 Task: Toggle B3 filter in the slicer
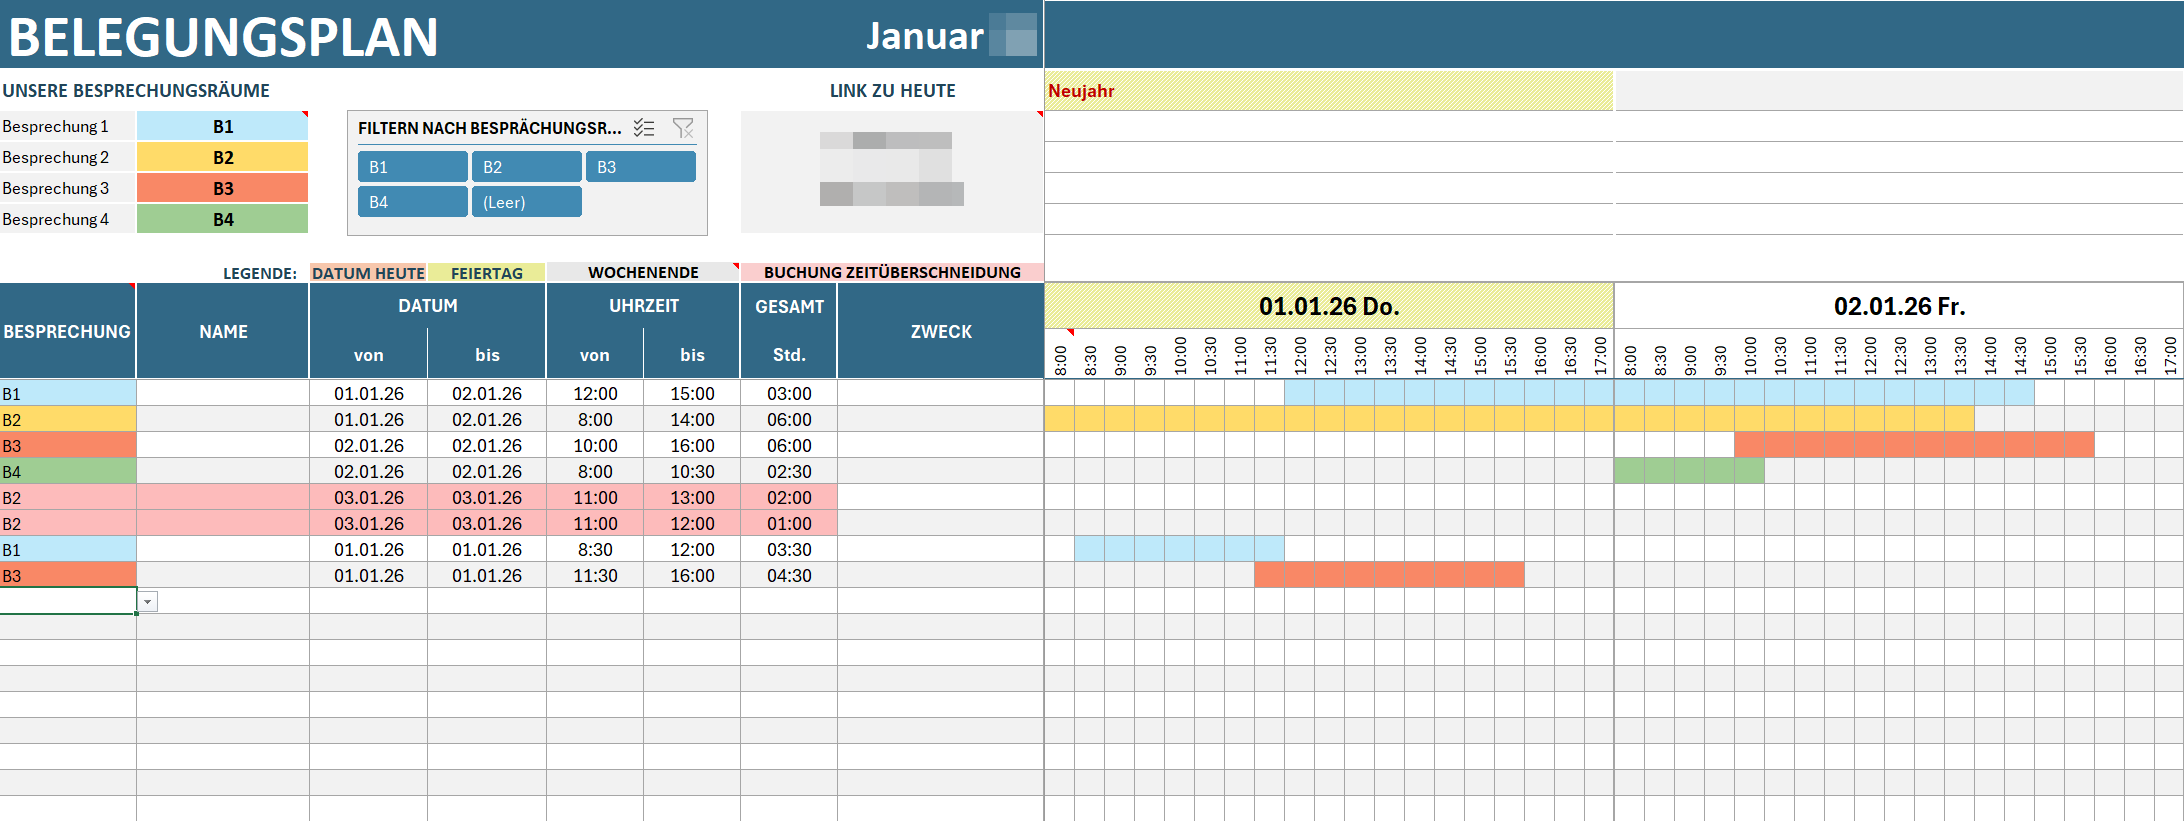coord(640,167)
